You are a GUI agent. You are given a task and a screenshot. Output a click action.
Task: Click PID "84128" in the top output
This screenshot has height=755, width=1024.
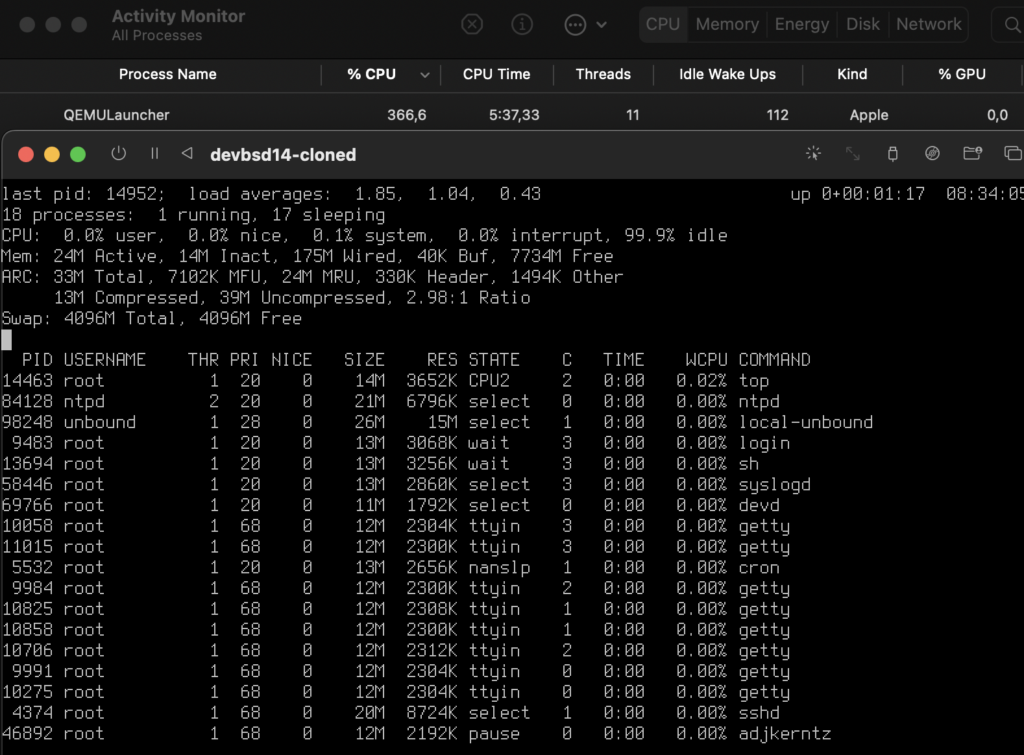click(x=27, y=402)
